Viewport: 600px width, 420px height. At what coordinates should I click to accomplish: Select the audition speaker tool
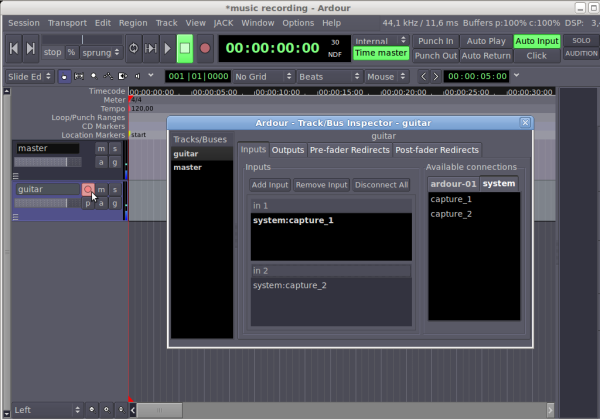(x=137, y=77)
